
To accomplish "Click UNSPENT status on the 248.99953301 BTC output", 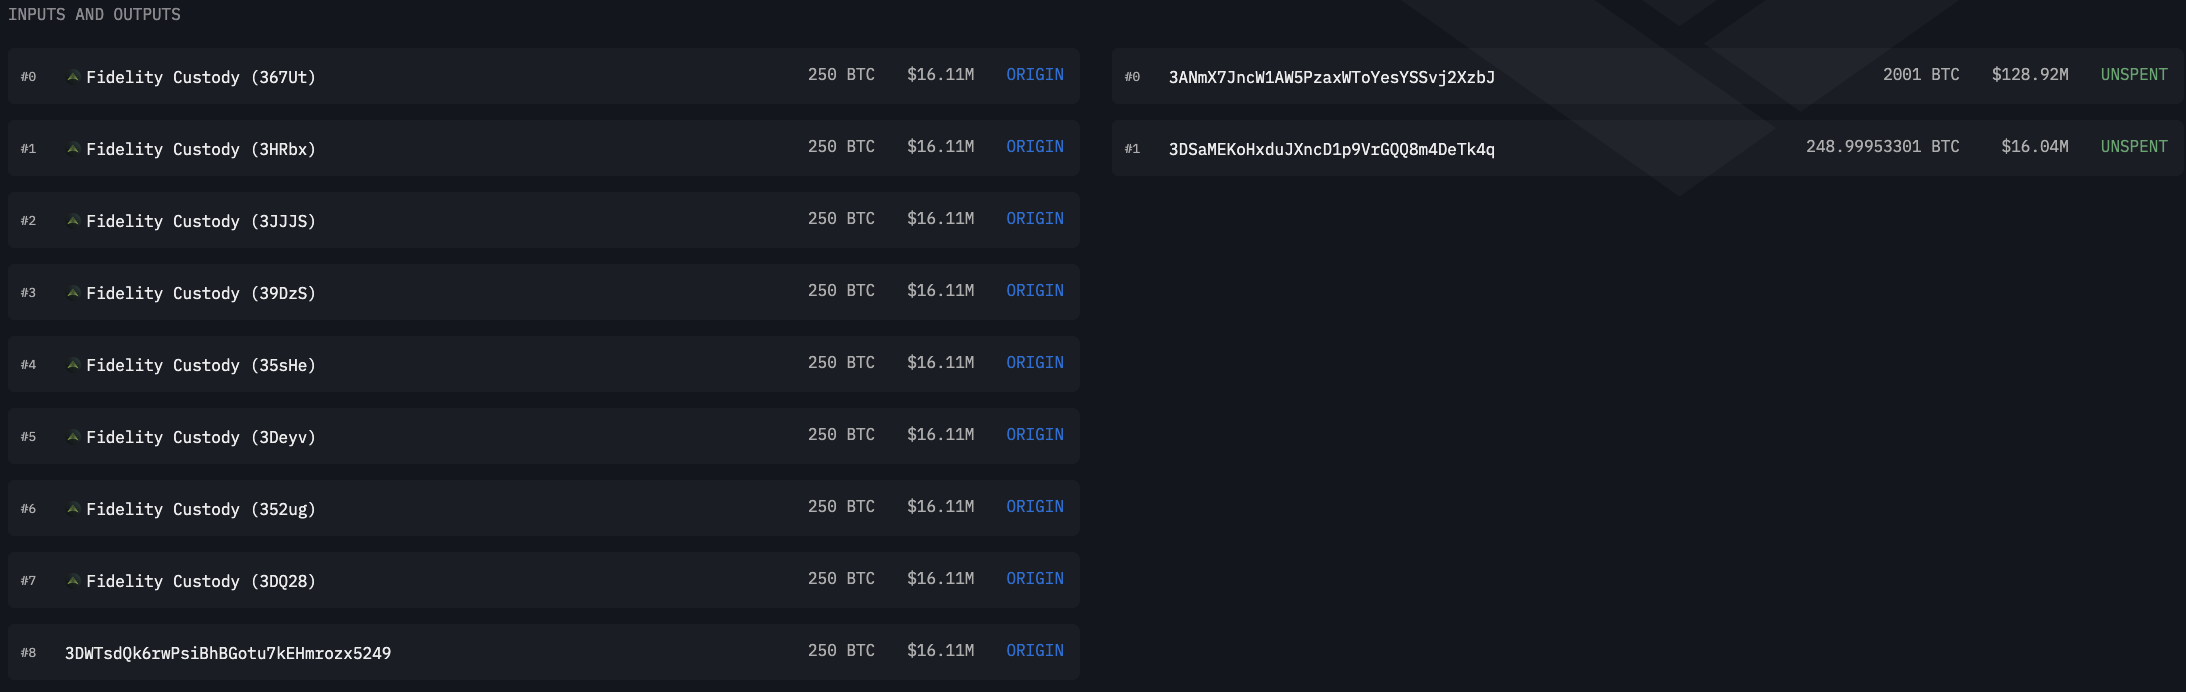I will pyautogui.click(x=2133, y=147).
